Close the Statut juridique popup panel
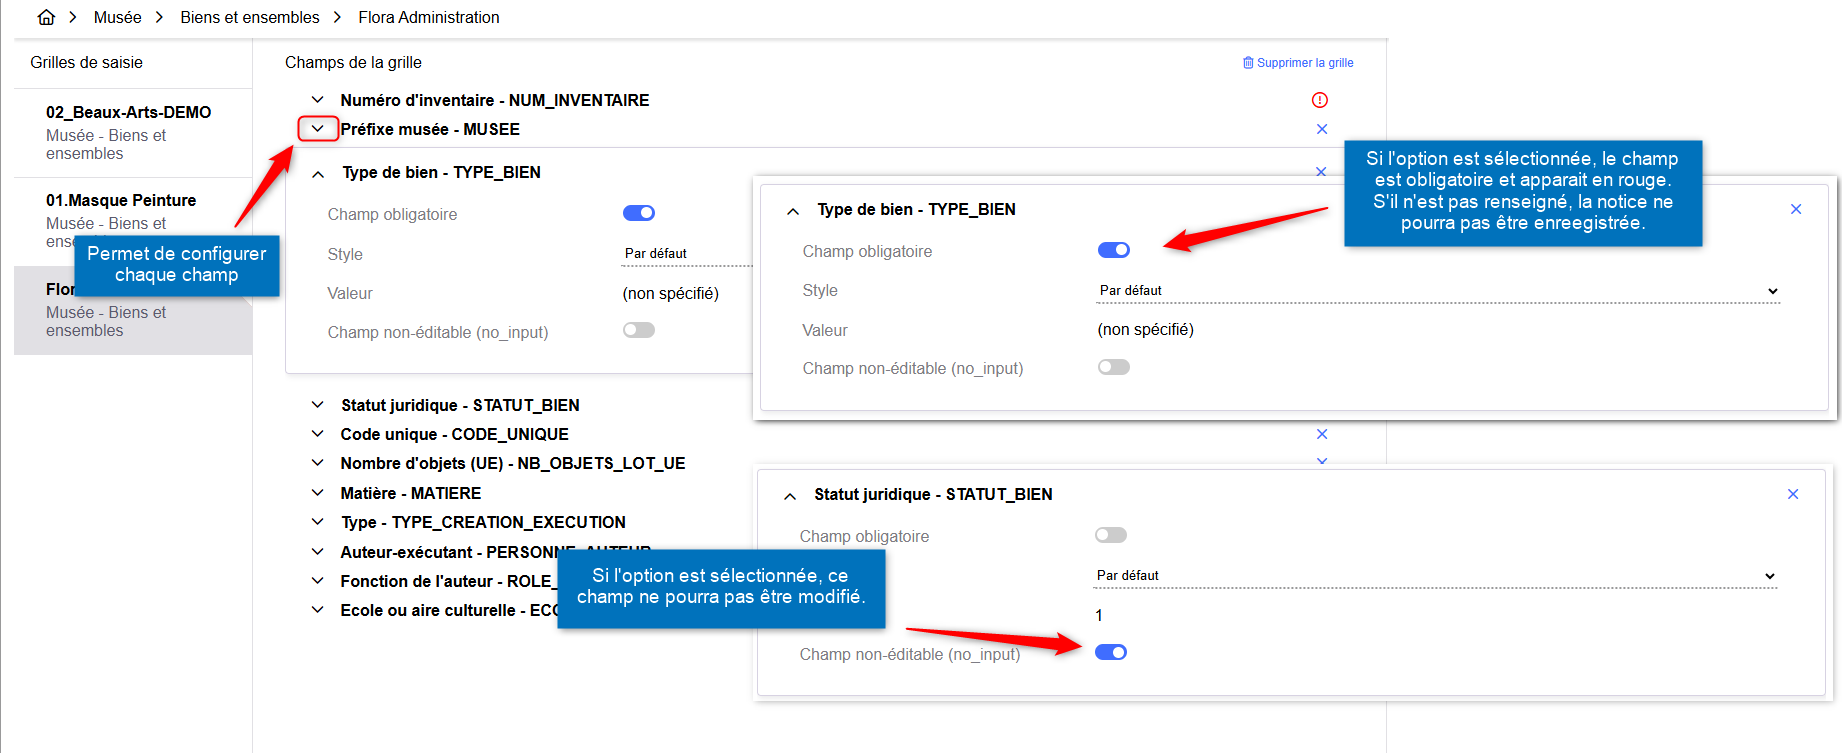 click(x=1793, y=494)
